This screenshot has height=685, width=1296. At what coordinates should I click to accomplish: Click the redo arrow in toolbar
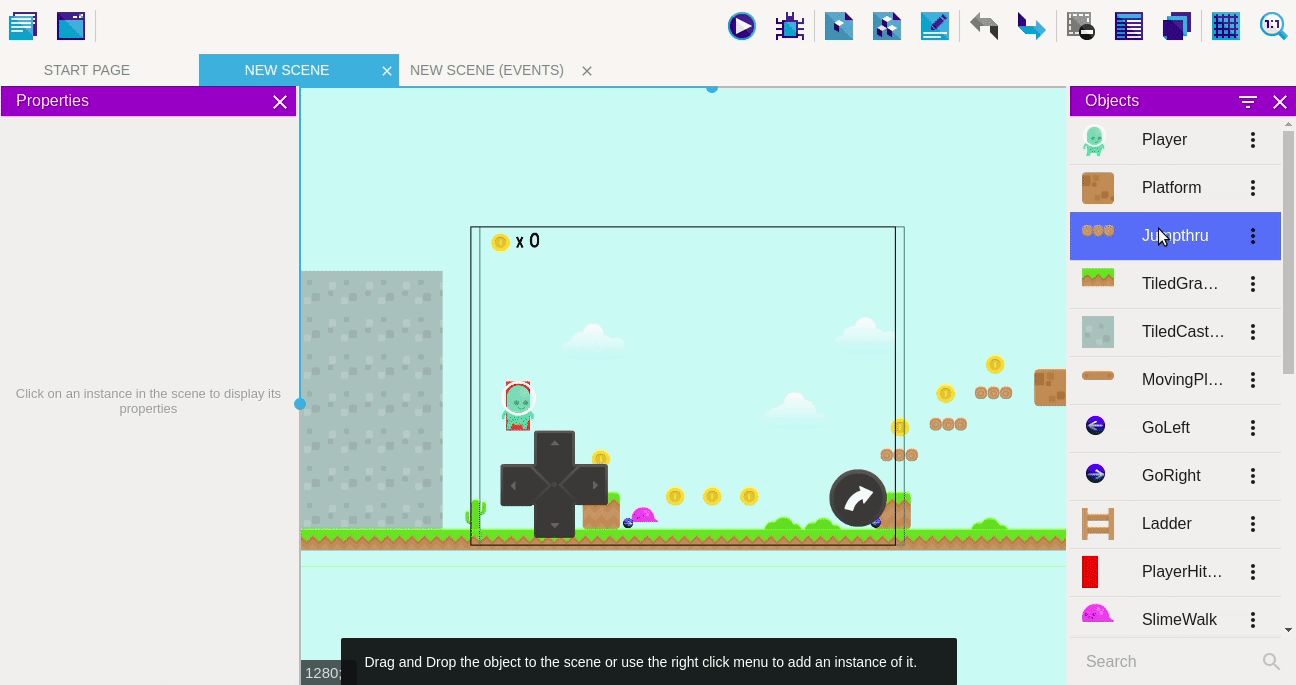coord(1031,26)
